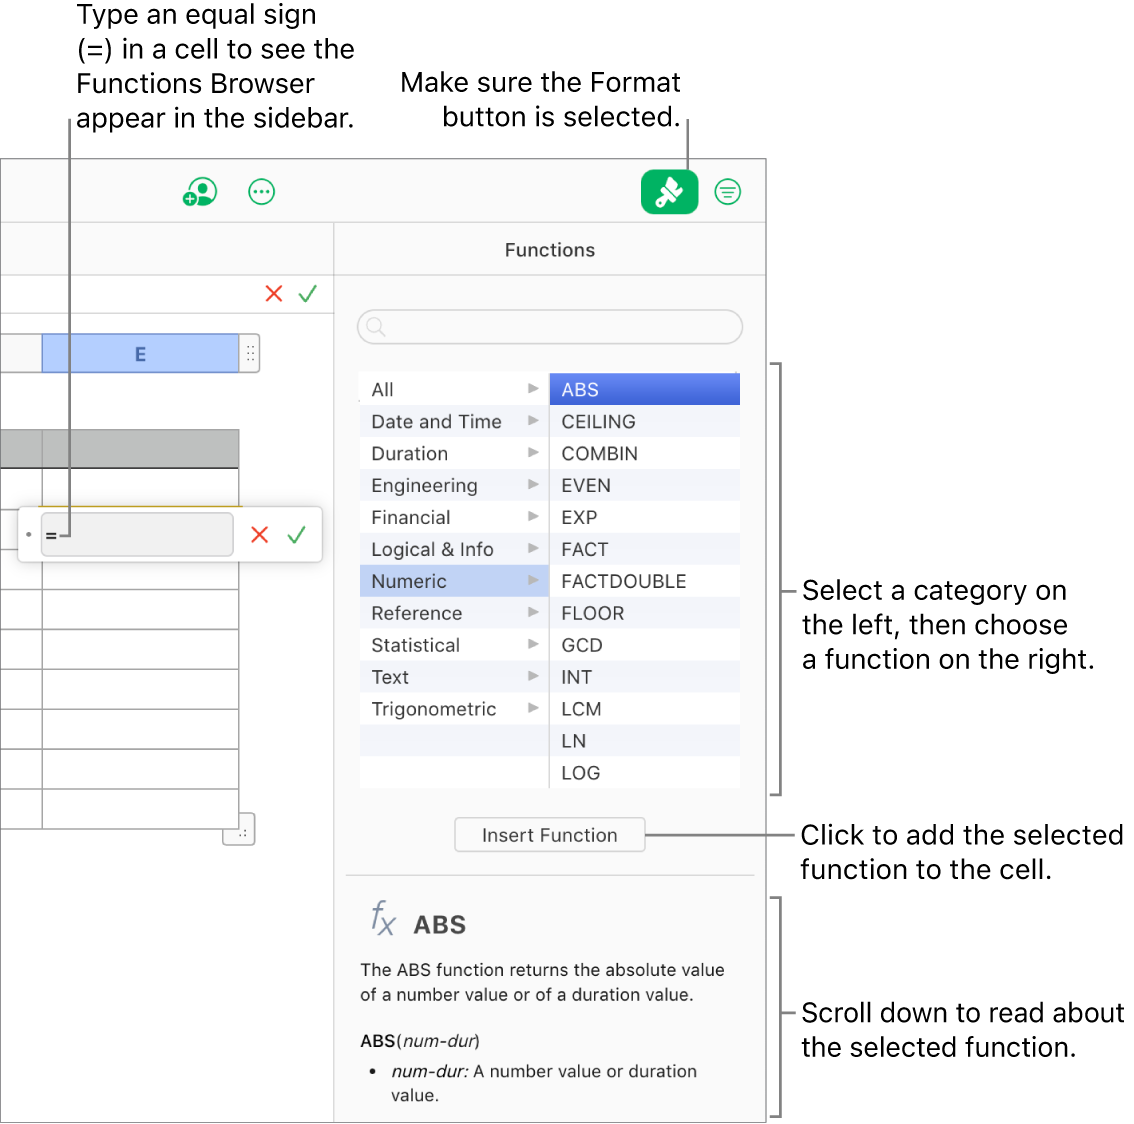Screen dimensions: 1134x1124
Task: Expand the Numeric category chevron
Action: coord(532,580)
